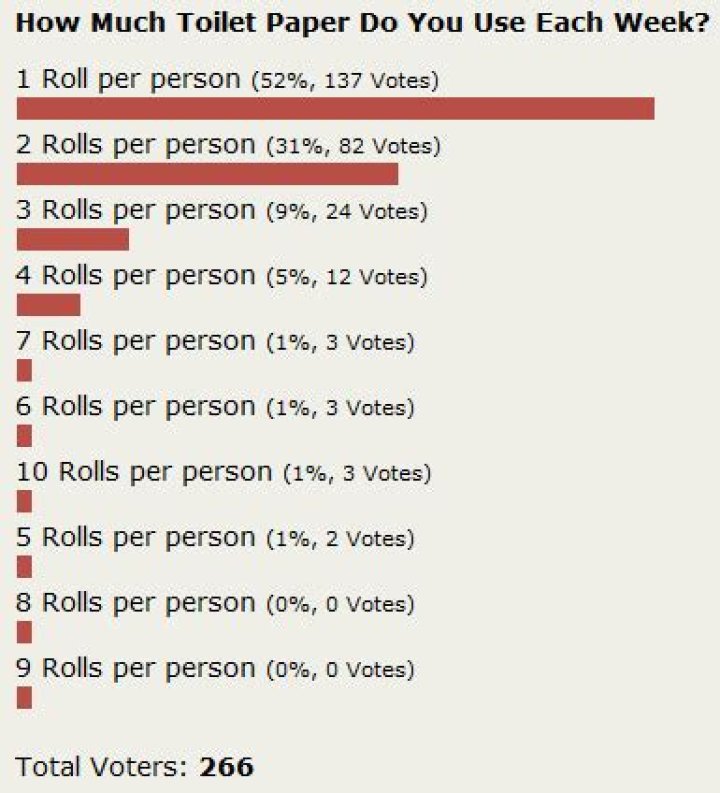This screenshot has width=720, height=793.
Task: Click the Total Voters 266 text
Action: click(x=135, y=767)
